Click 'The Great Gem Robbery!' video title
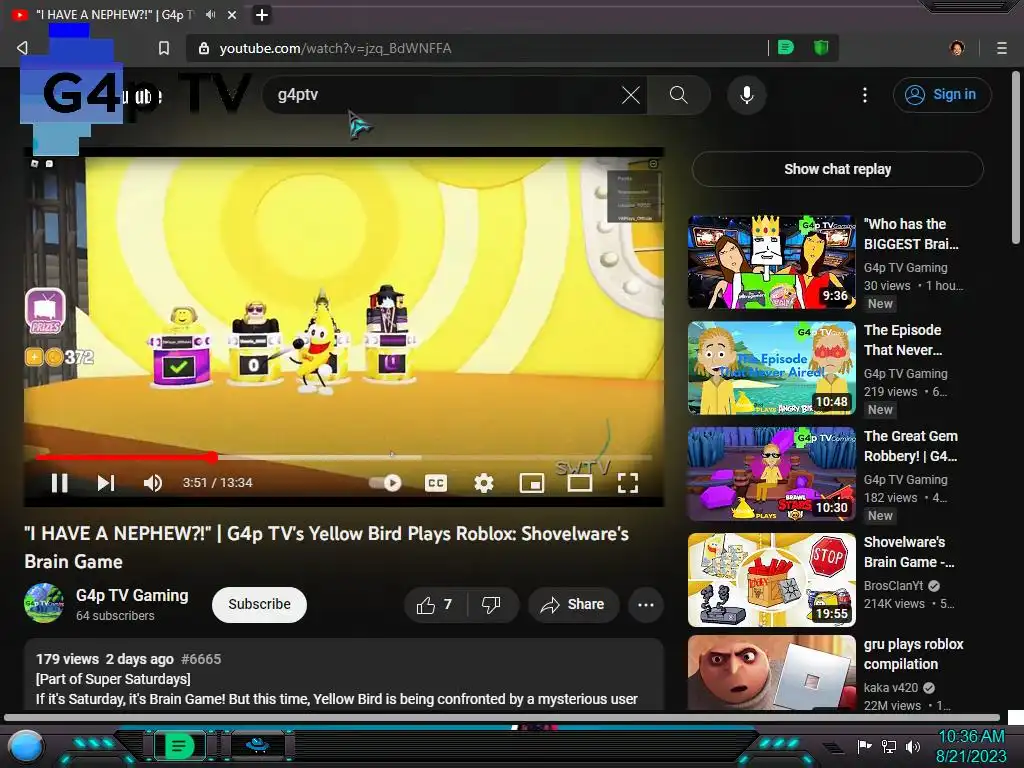1024x768 pixels. [x=910, y=446]
